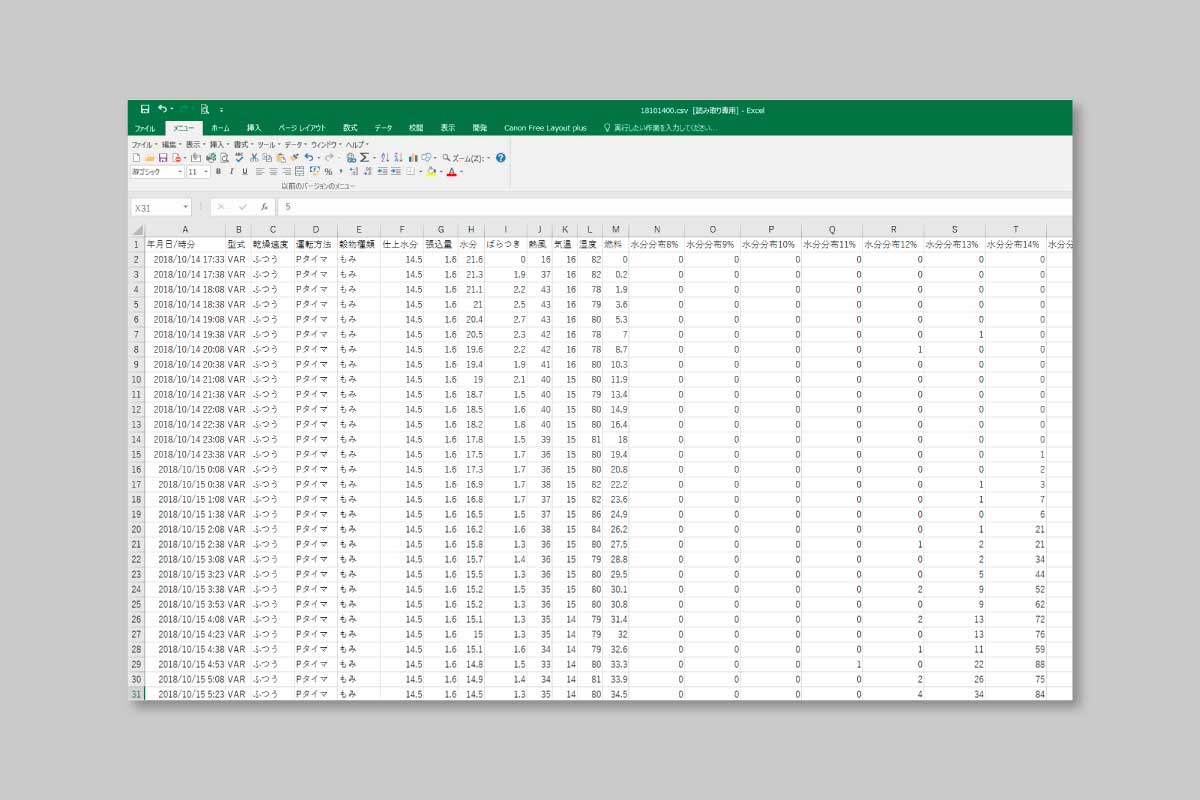Select the cell labeled 年月日/時分
Screen dimensions: 1200x800
tap(186, 244)
